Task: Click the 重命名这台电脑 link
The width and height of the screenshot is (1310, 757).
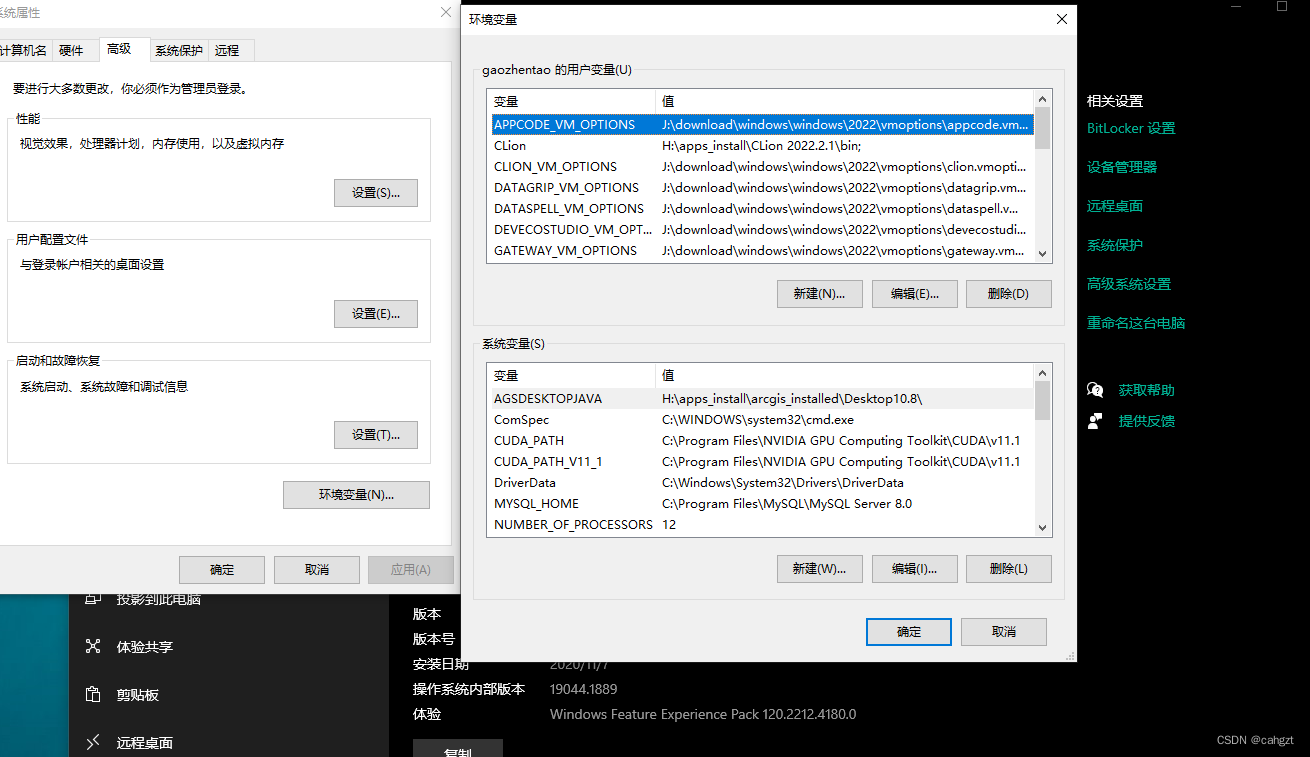Action: point(1137,322)
